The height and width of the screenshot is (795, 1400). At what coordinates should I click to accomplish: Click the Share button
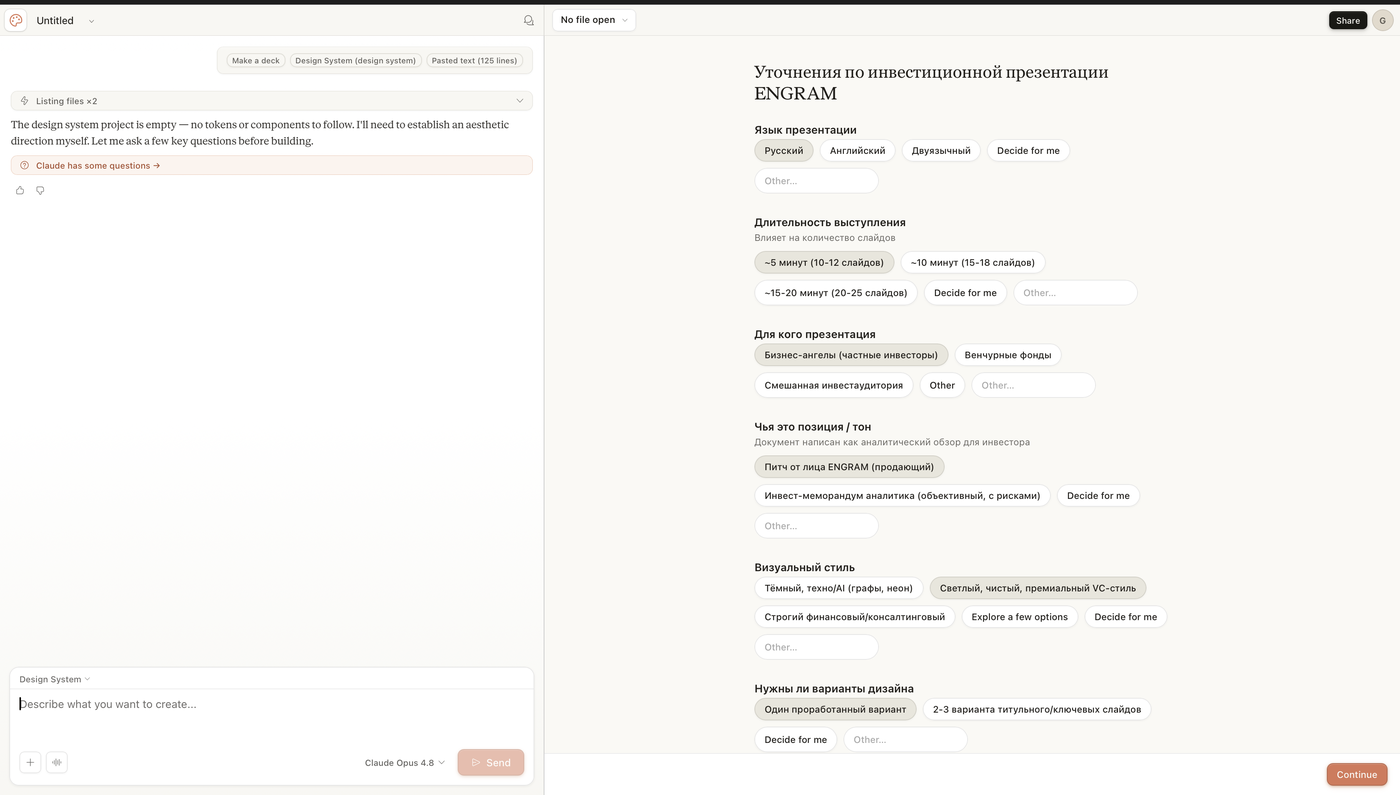click(1348, 20)
